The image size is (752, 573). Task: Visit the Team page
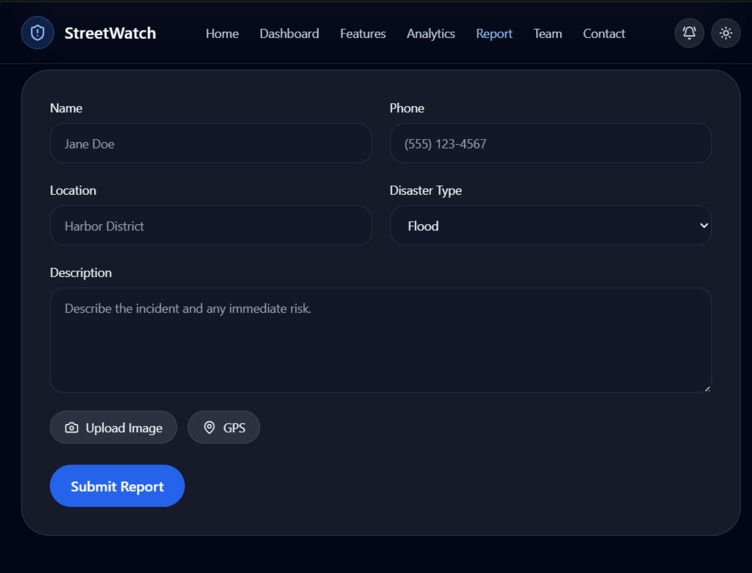click(548, 34)
